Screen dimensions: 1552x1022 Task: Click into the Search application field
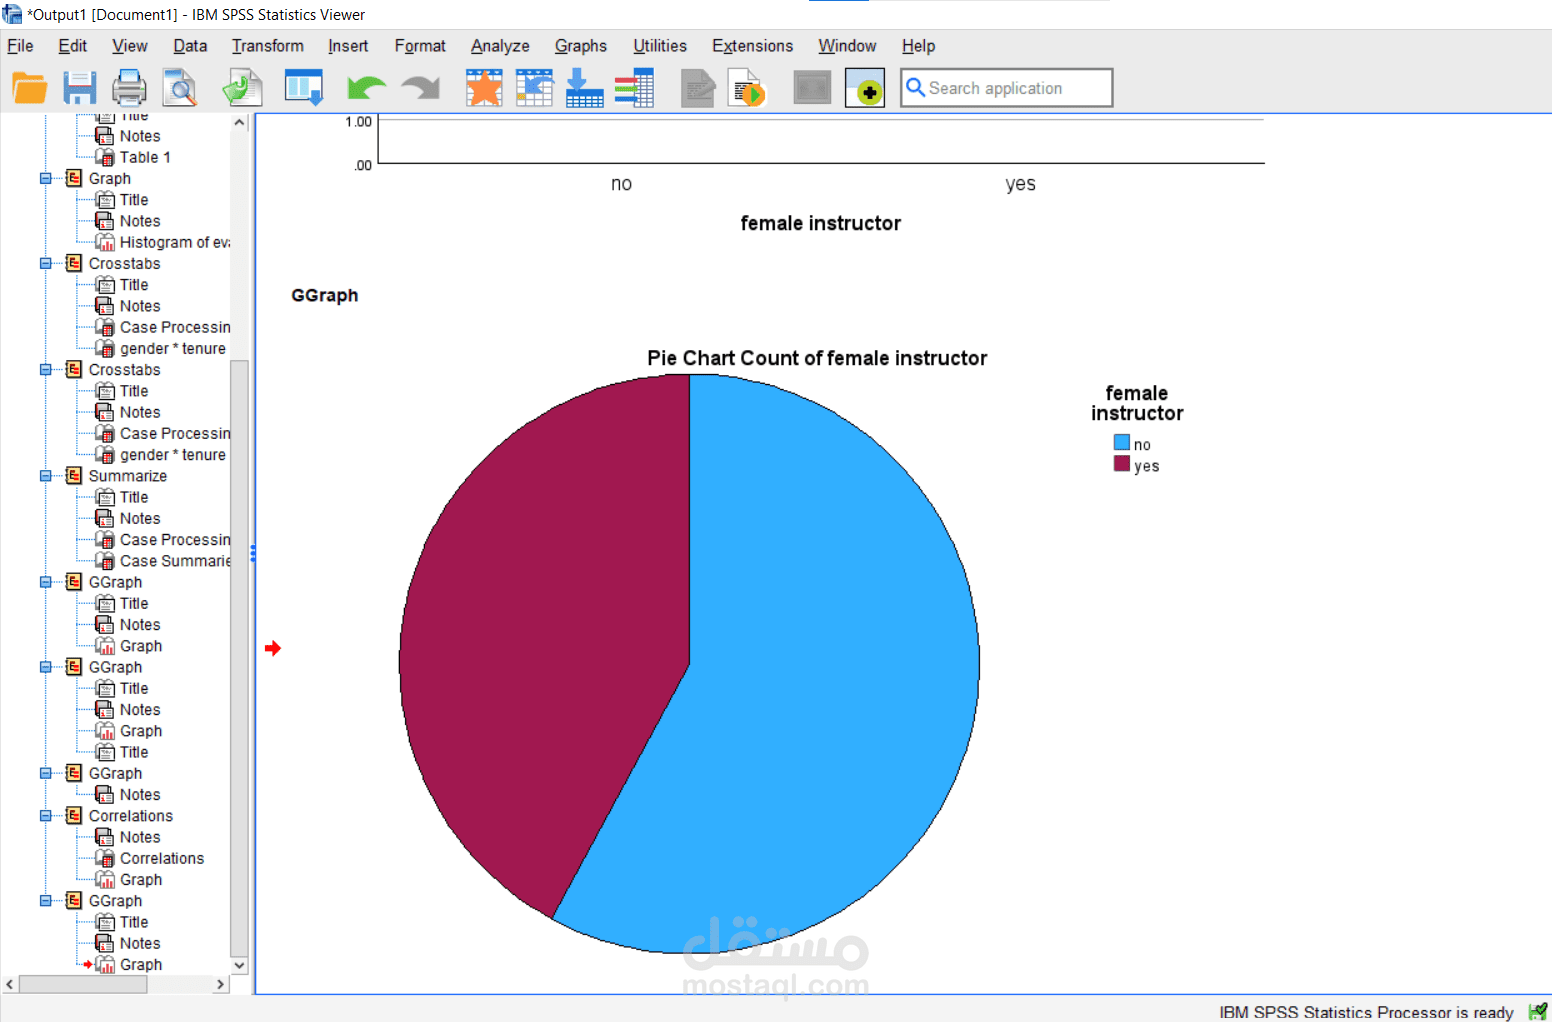coord(1007,88)
